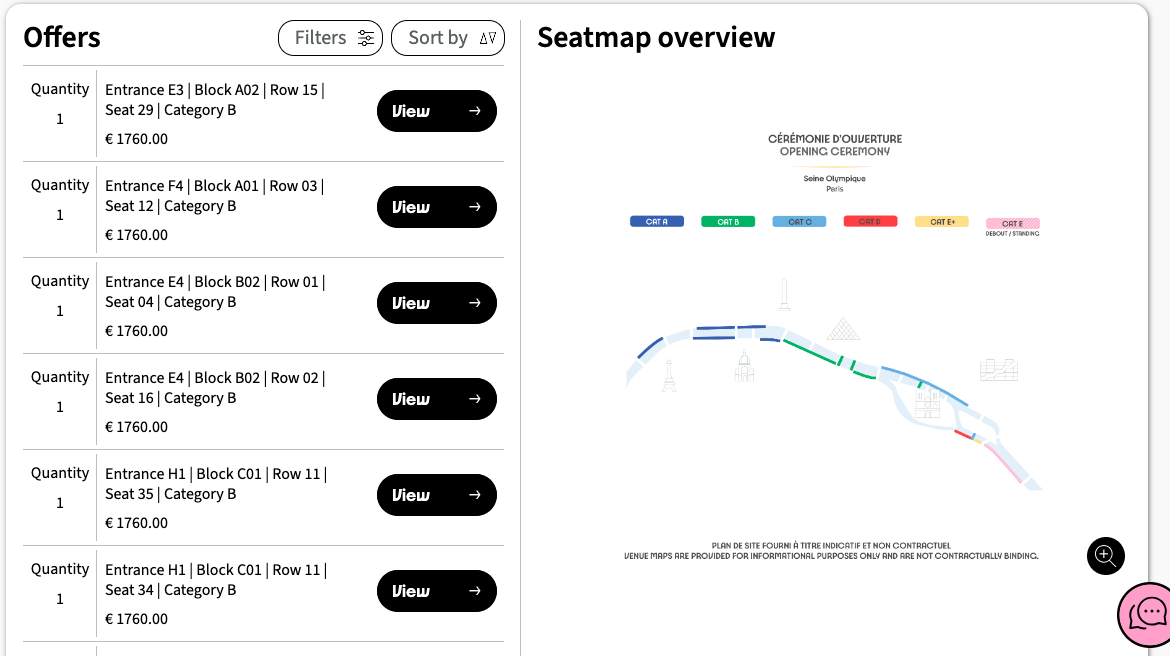Open the pink chat support bubble
The width and height of the screenshot is (1170, 656).
(1147, 612)
